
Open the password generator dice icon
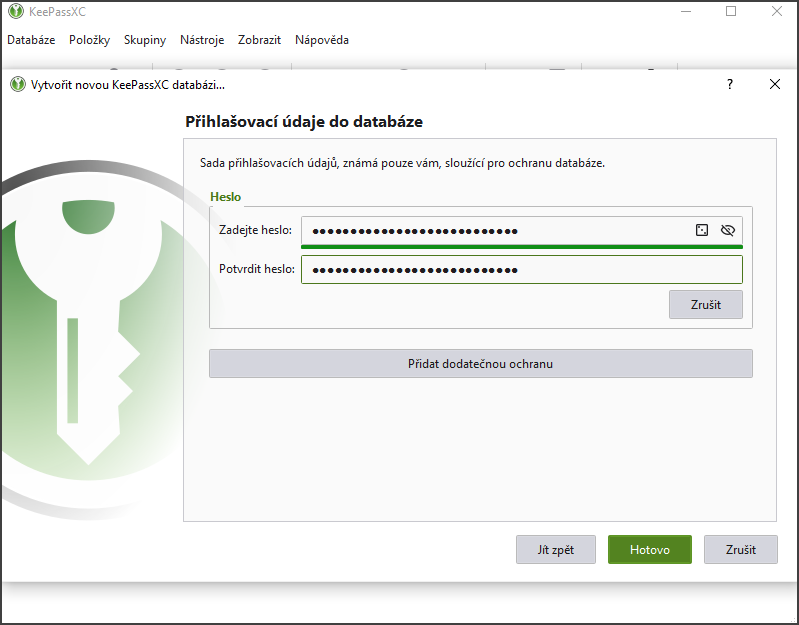click(x=702, y=231)
